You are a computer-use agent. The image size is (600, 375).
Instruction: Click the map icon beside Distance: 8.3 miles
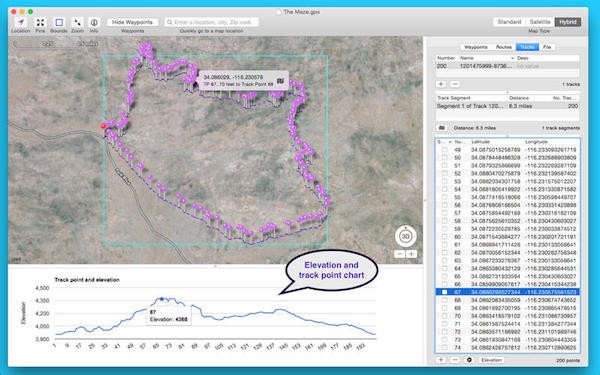(x=442, y=128)
